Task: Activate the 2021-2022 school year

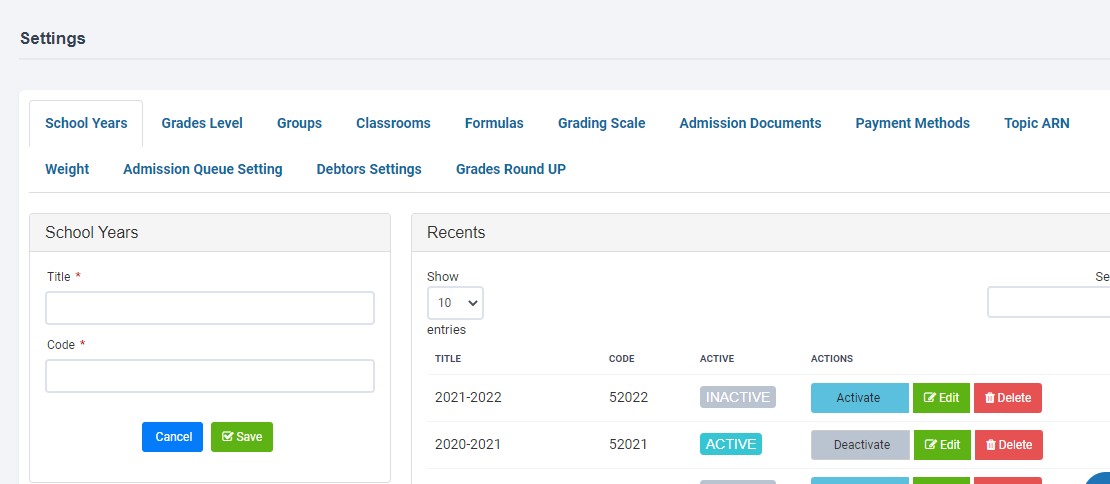Action: tap(859, 398)
